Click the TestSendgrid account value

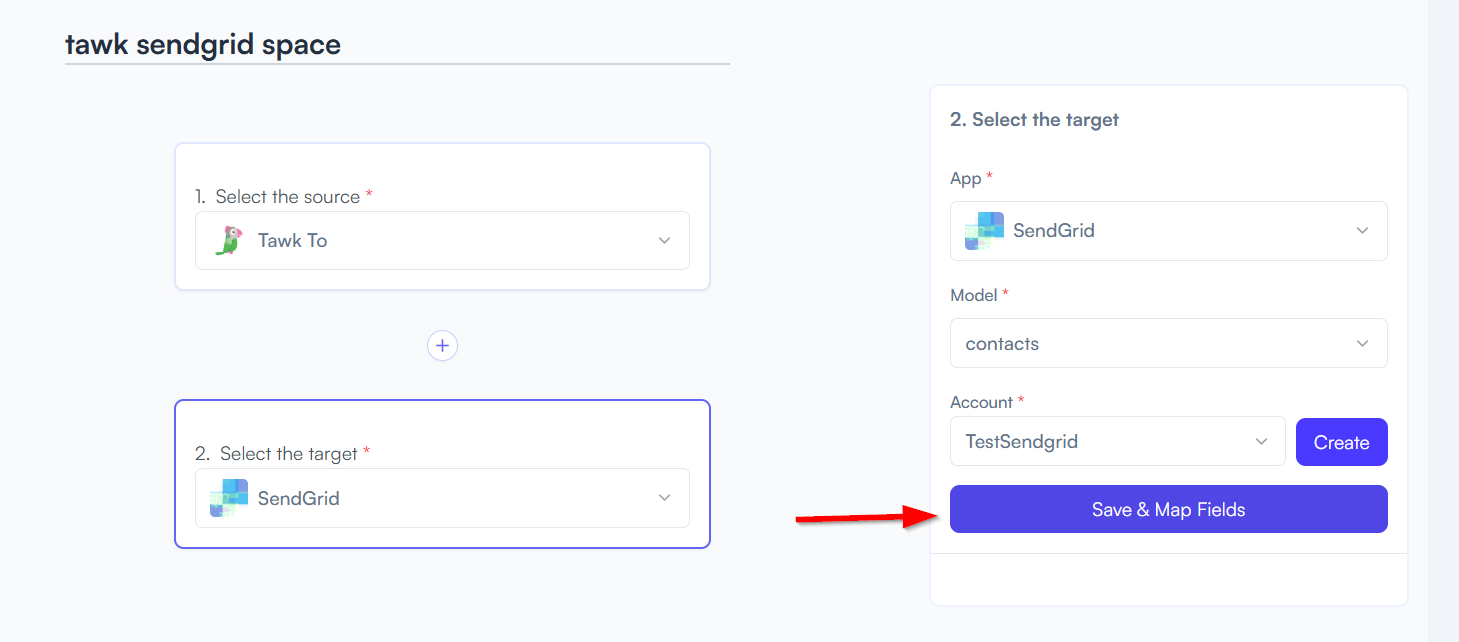[x=1021, y=441]
